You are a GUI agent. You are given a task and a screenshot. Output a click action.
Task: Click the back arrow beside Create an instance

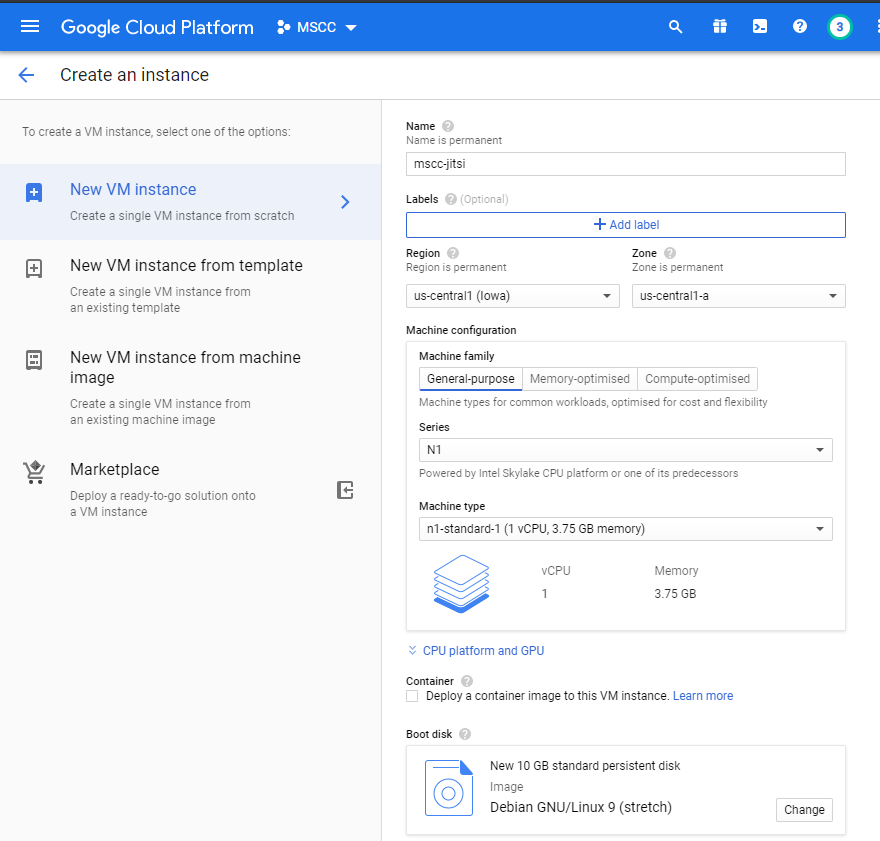26,75
